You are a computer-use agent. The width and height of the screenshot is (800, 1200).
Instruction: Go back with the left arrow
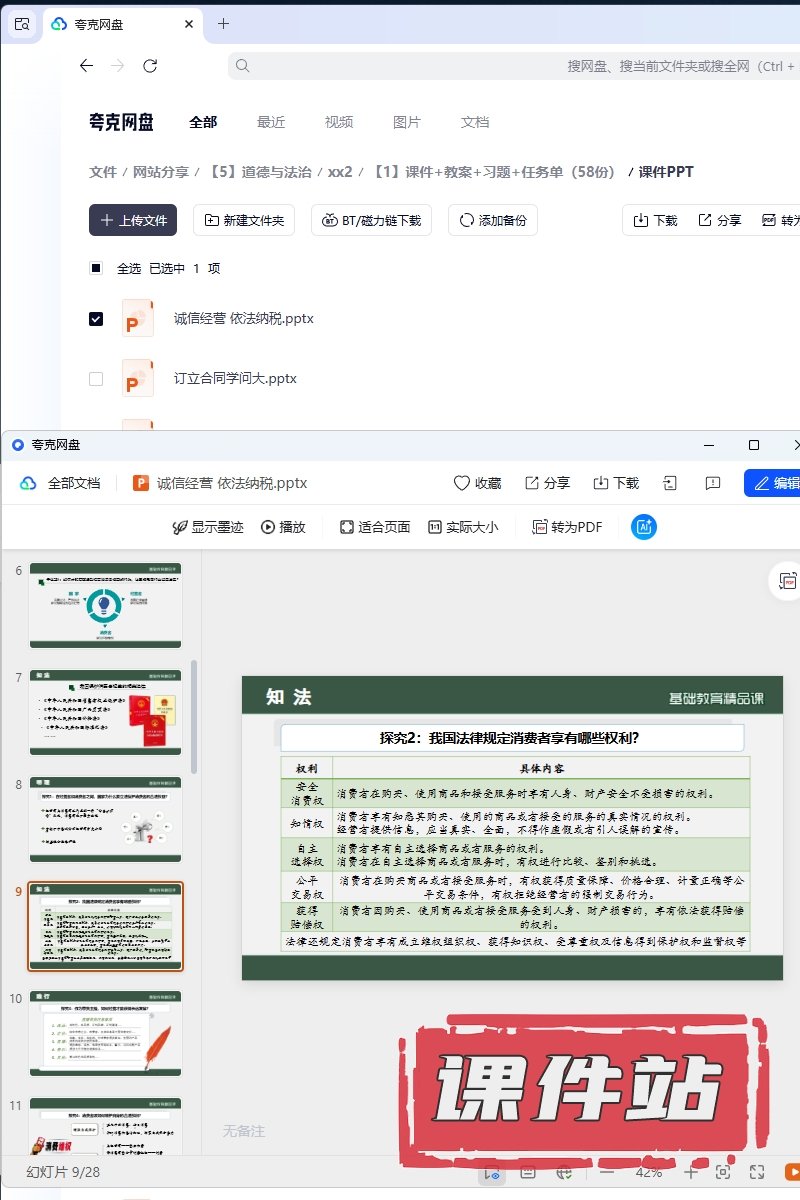tap(87, 66)
